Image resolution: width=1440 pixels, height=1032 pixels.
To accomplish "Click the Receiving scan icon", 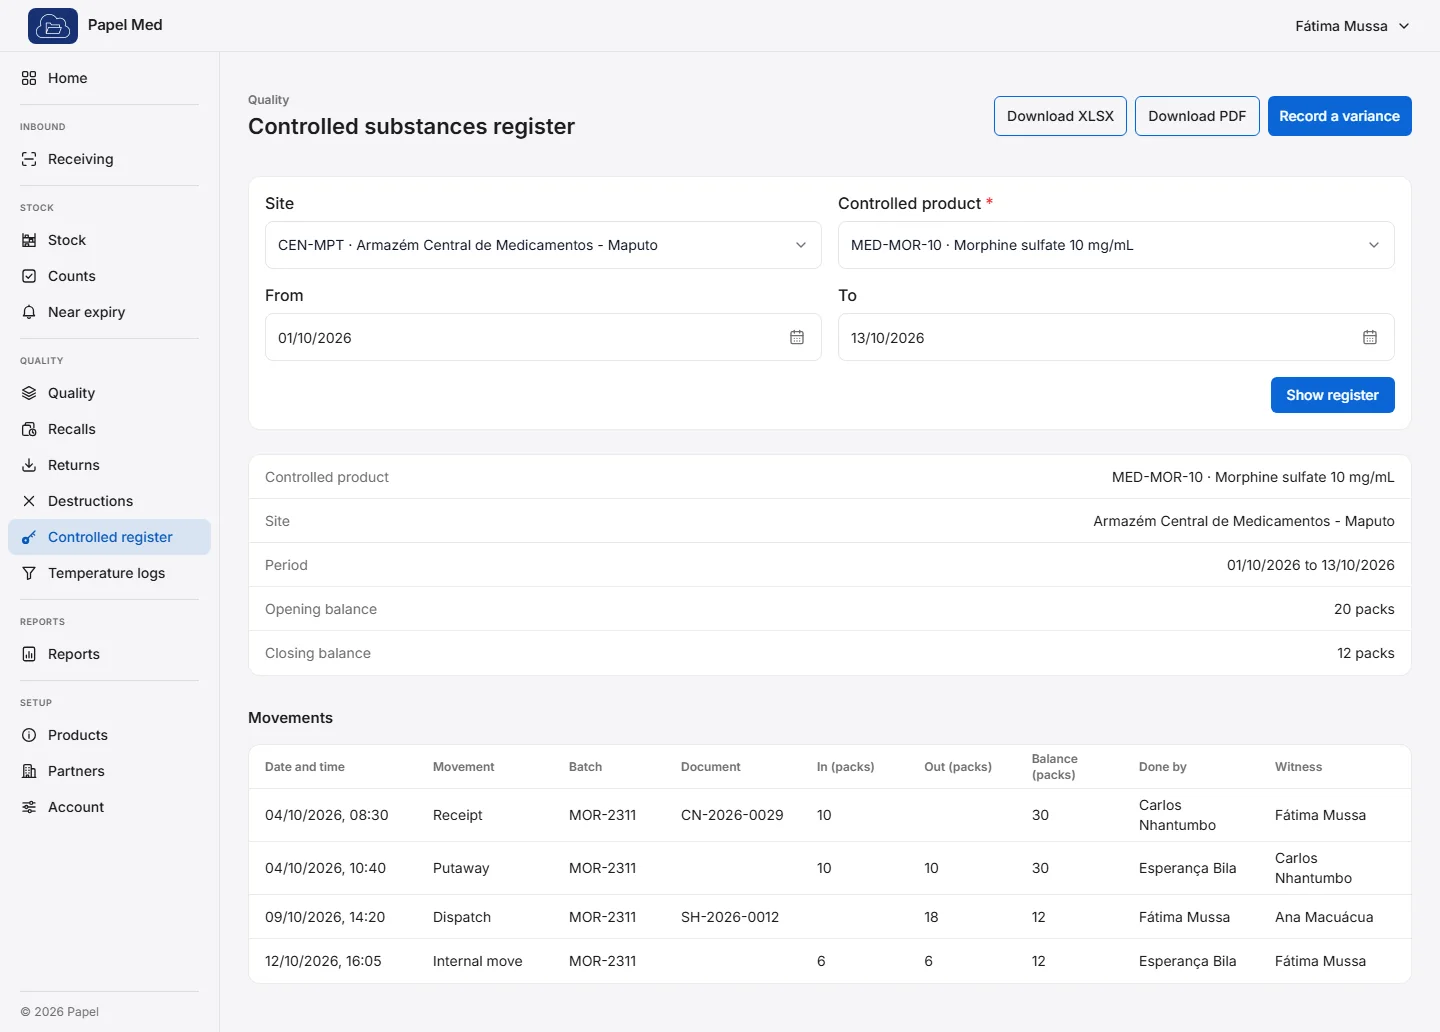I will click(x=29, y=159).
